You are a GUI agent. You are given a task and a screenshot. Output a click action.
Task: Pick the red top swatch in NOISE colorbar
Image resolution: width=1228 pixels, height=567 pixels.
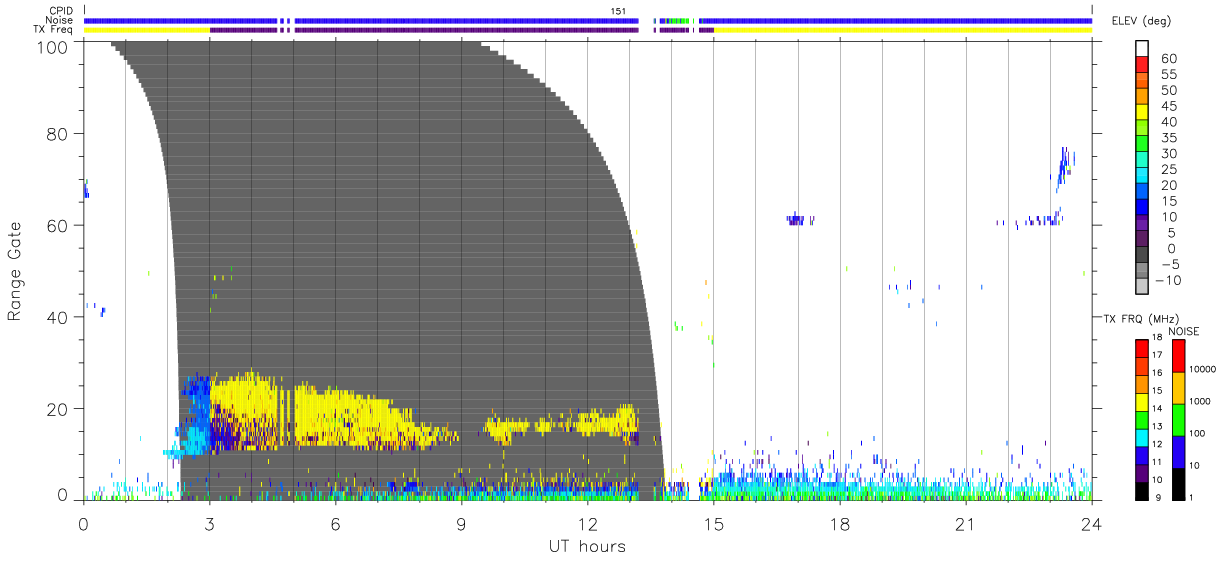point(1179,354)
